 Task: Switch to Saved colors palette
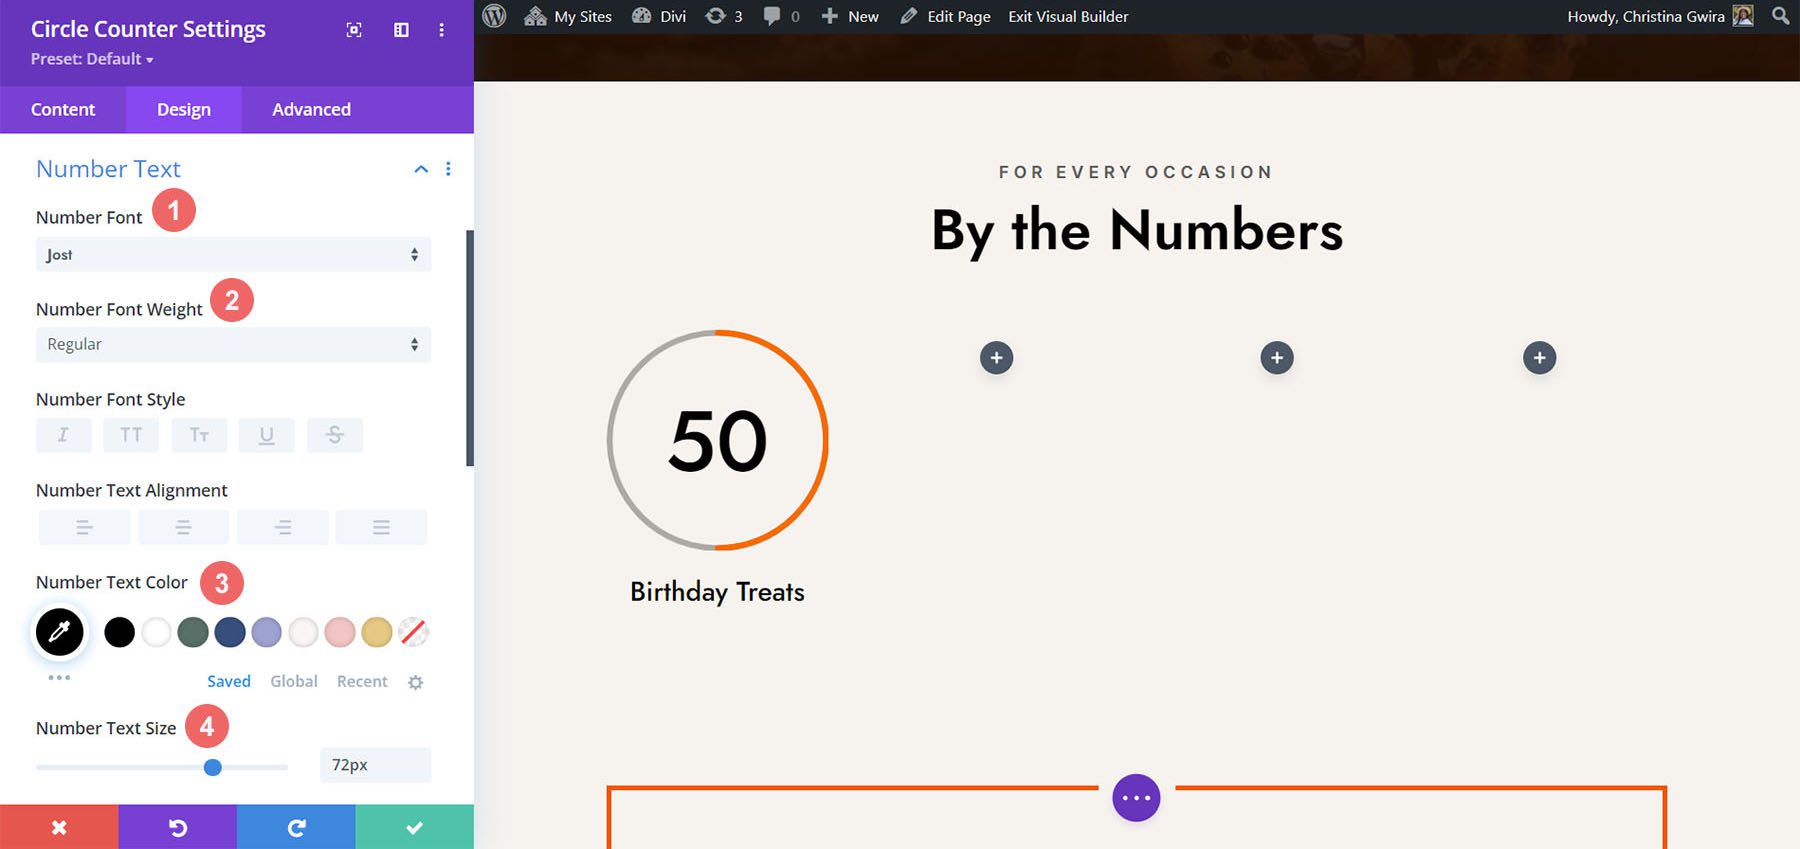tap(229, 681)
